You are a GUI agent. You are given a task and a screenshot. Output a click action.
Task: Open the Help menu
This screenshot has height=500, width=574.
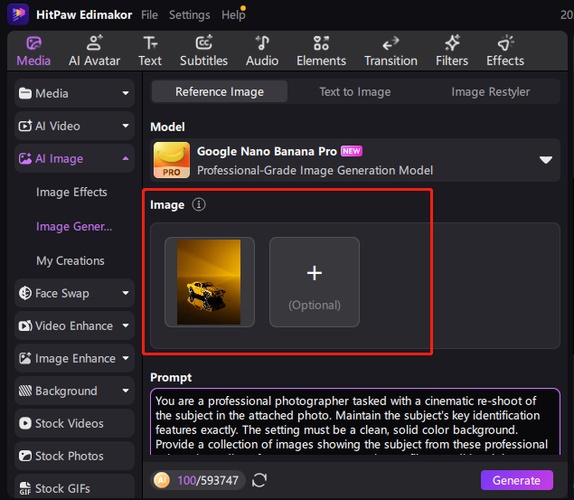233,15
